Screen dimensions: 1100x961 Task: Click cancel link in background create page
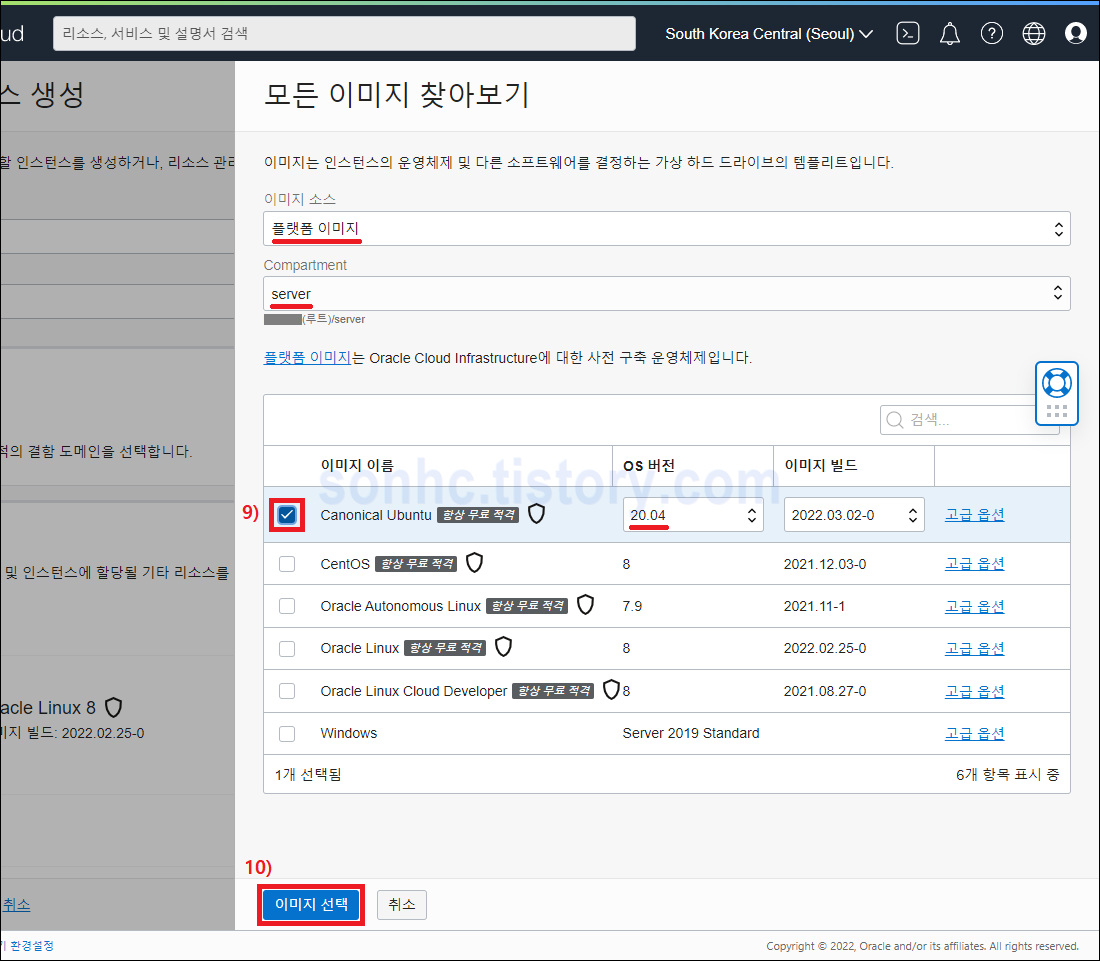coord(16,904)
